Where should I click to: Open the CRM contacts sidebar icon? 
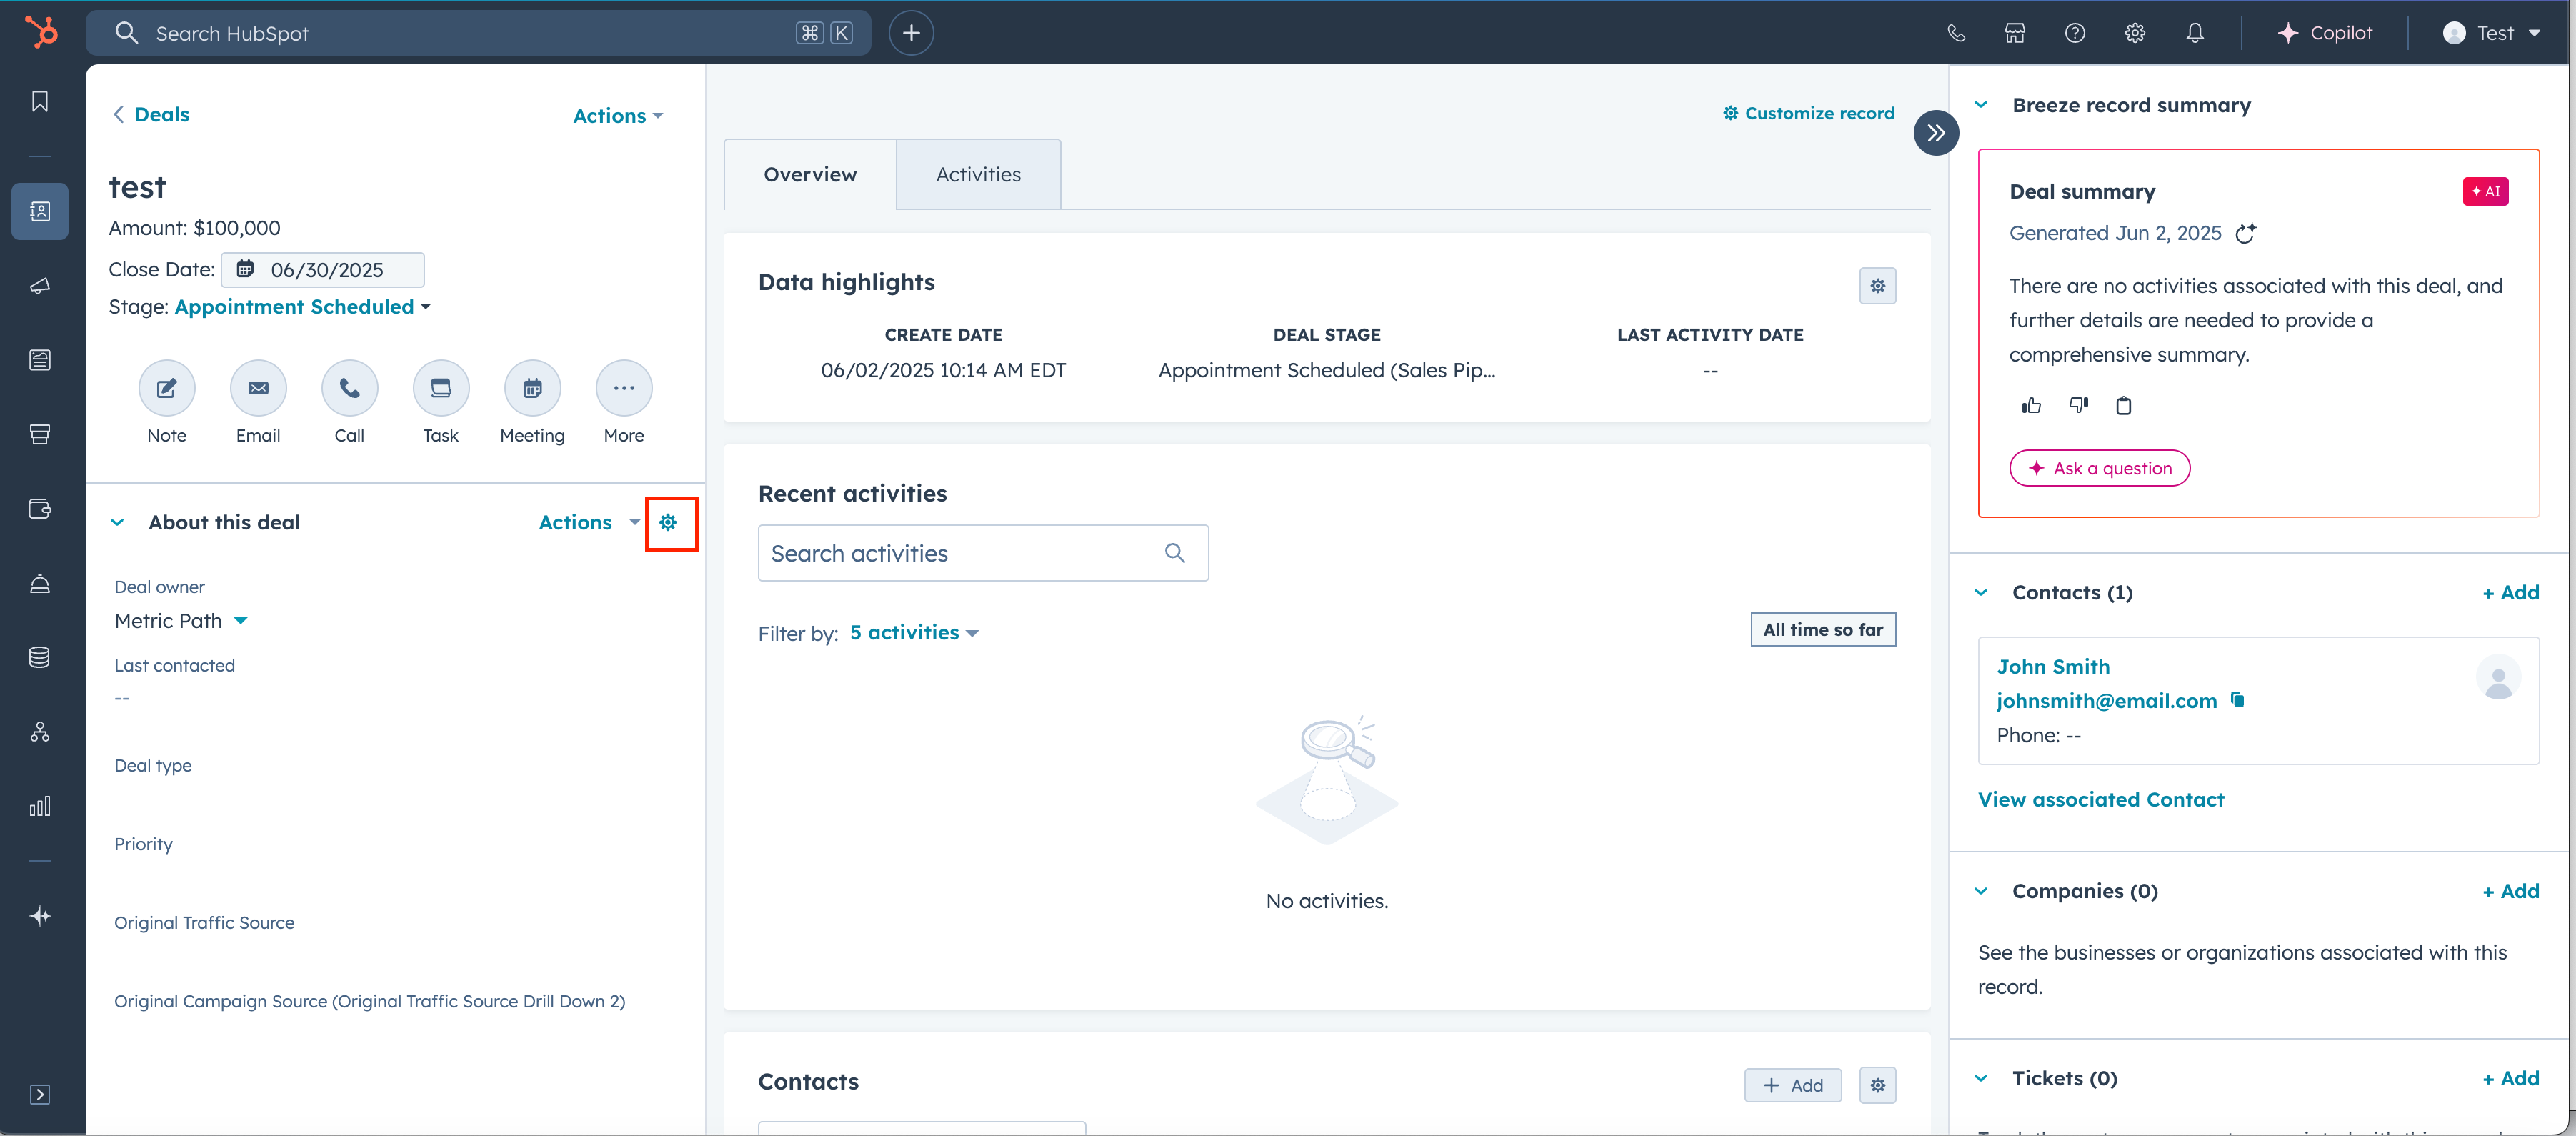(40, 211)
